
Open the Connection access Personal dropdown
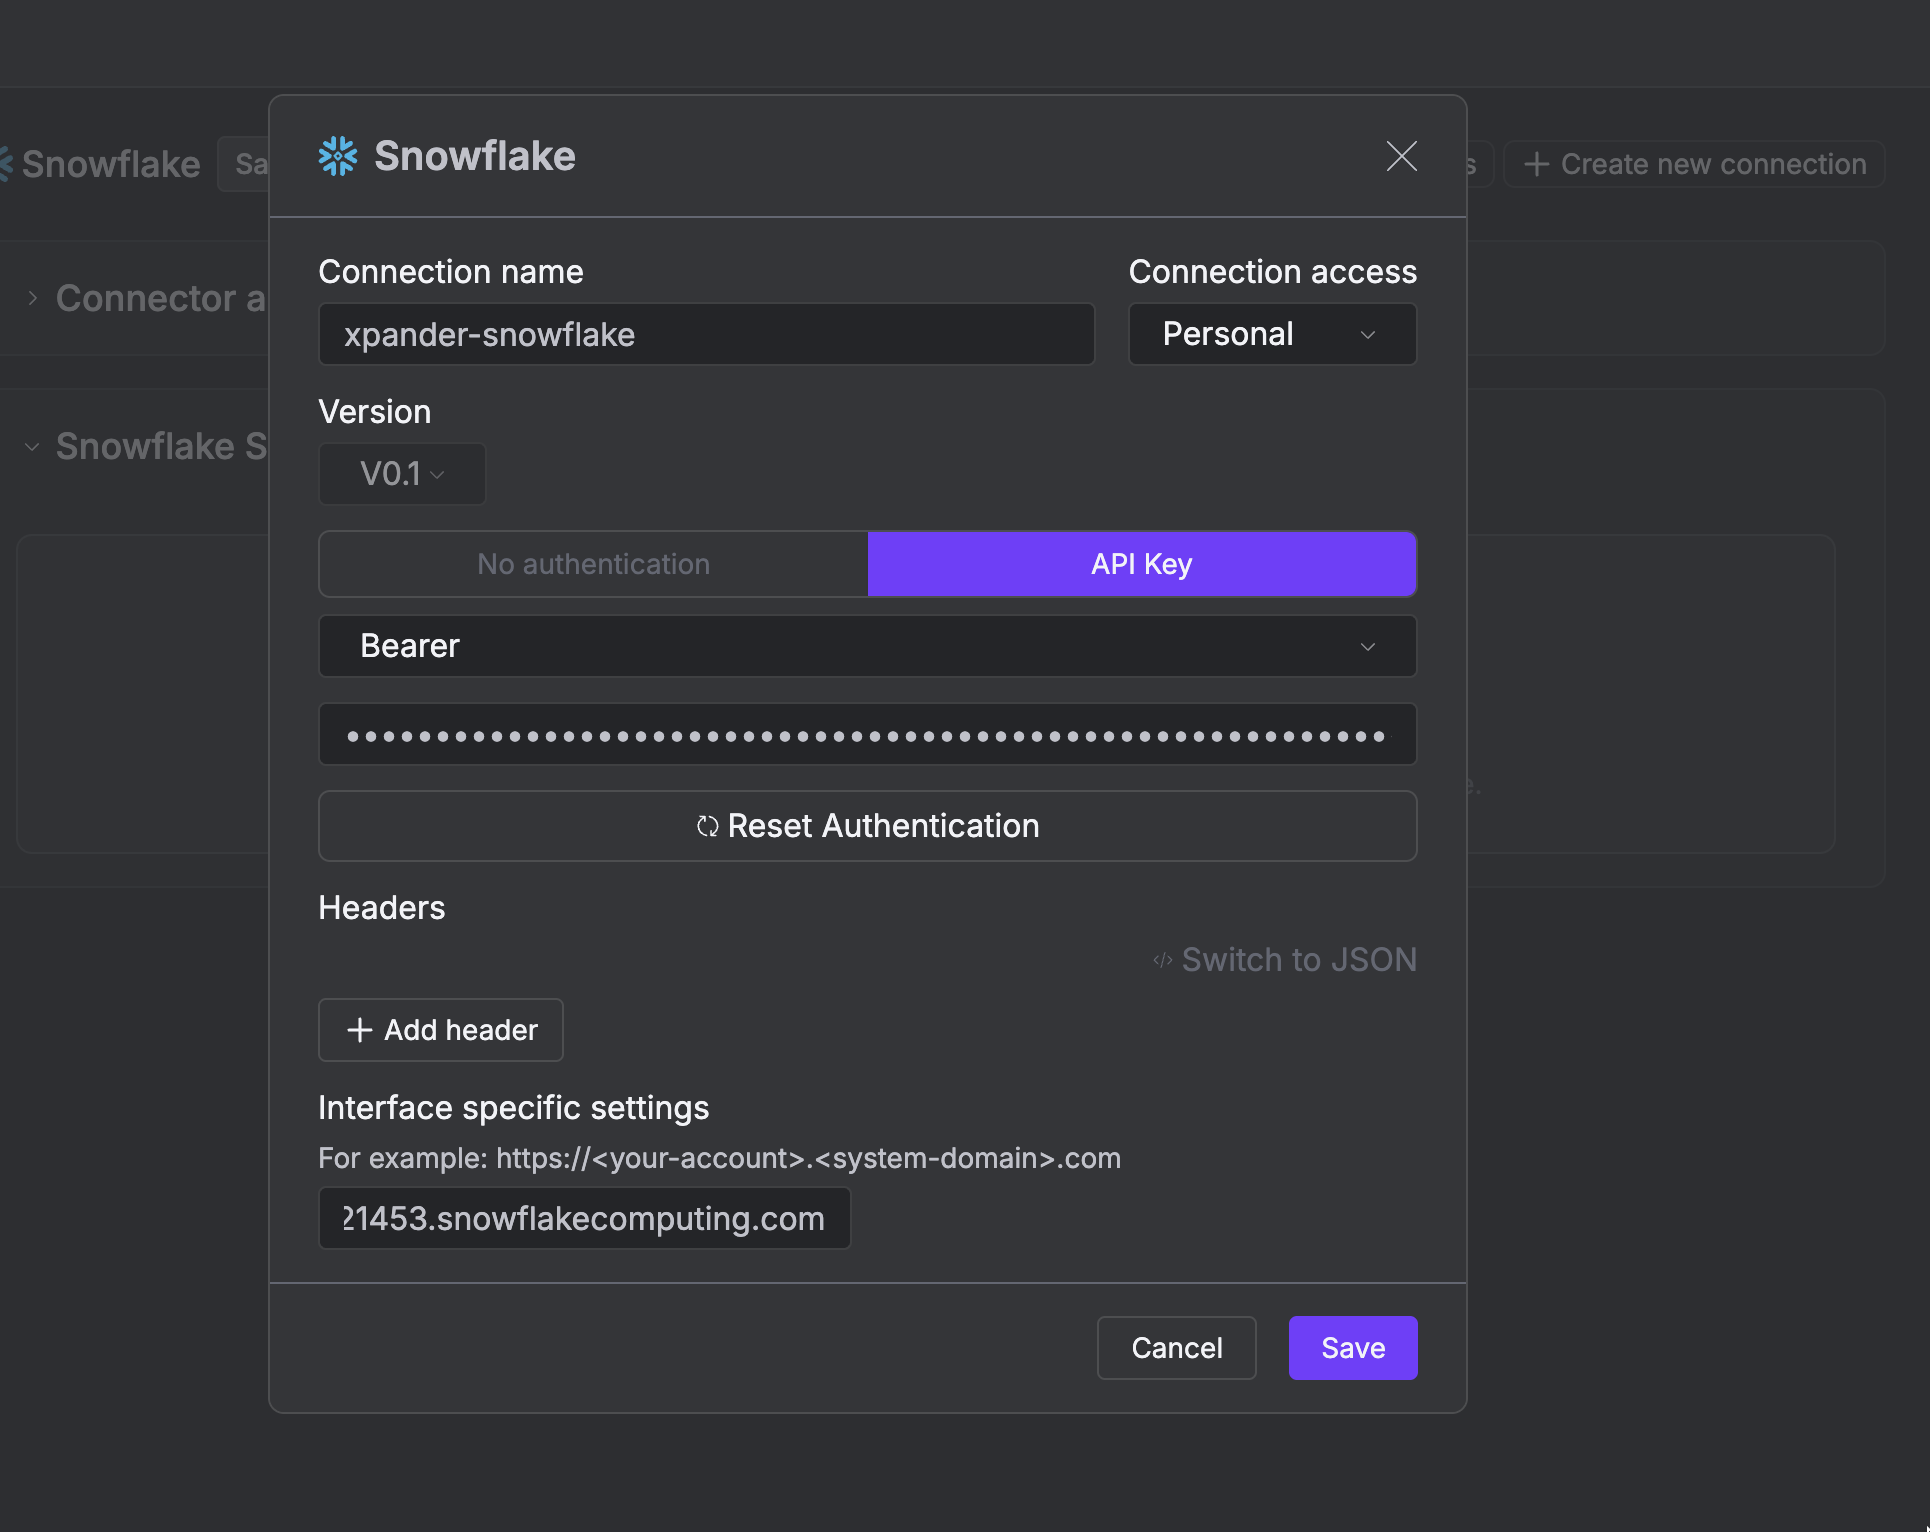click(x=1272, y=334)
